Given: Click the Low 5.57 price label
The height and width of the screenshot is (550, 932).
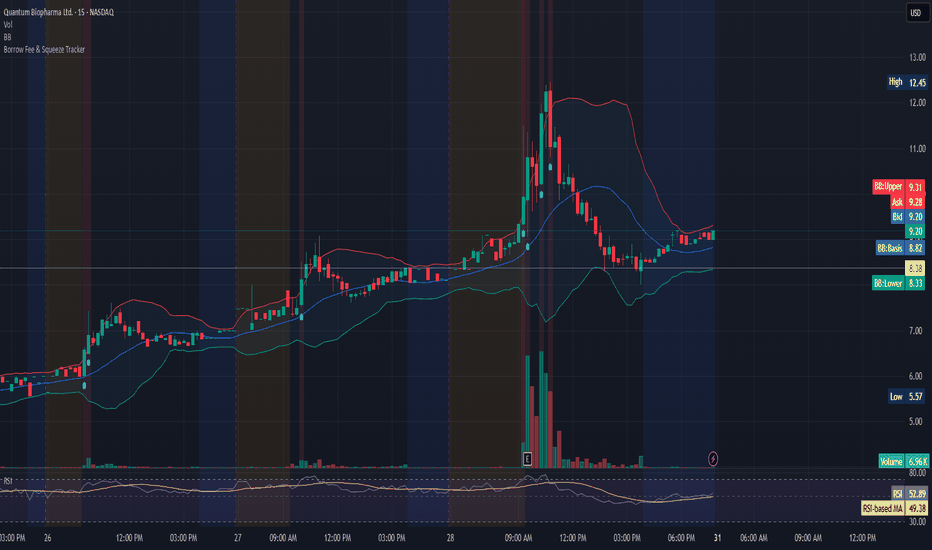Looking at the screenshot, I should [907, 397].
